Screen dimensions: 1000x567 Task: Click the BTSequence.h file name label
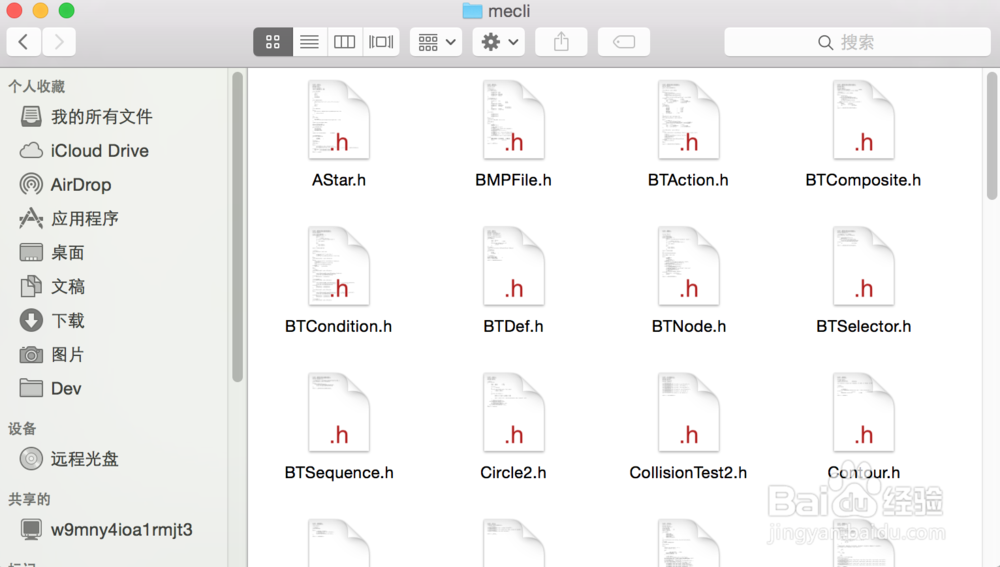339,473
